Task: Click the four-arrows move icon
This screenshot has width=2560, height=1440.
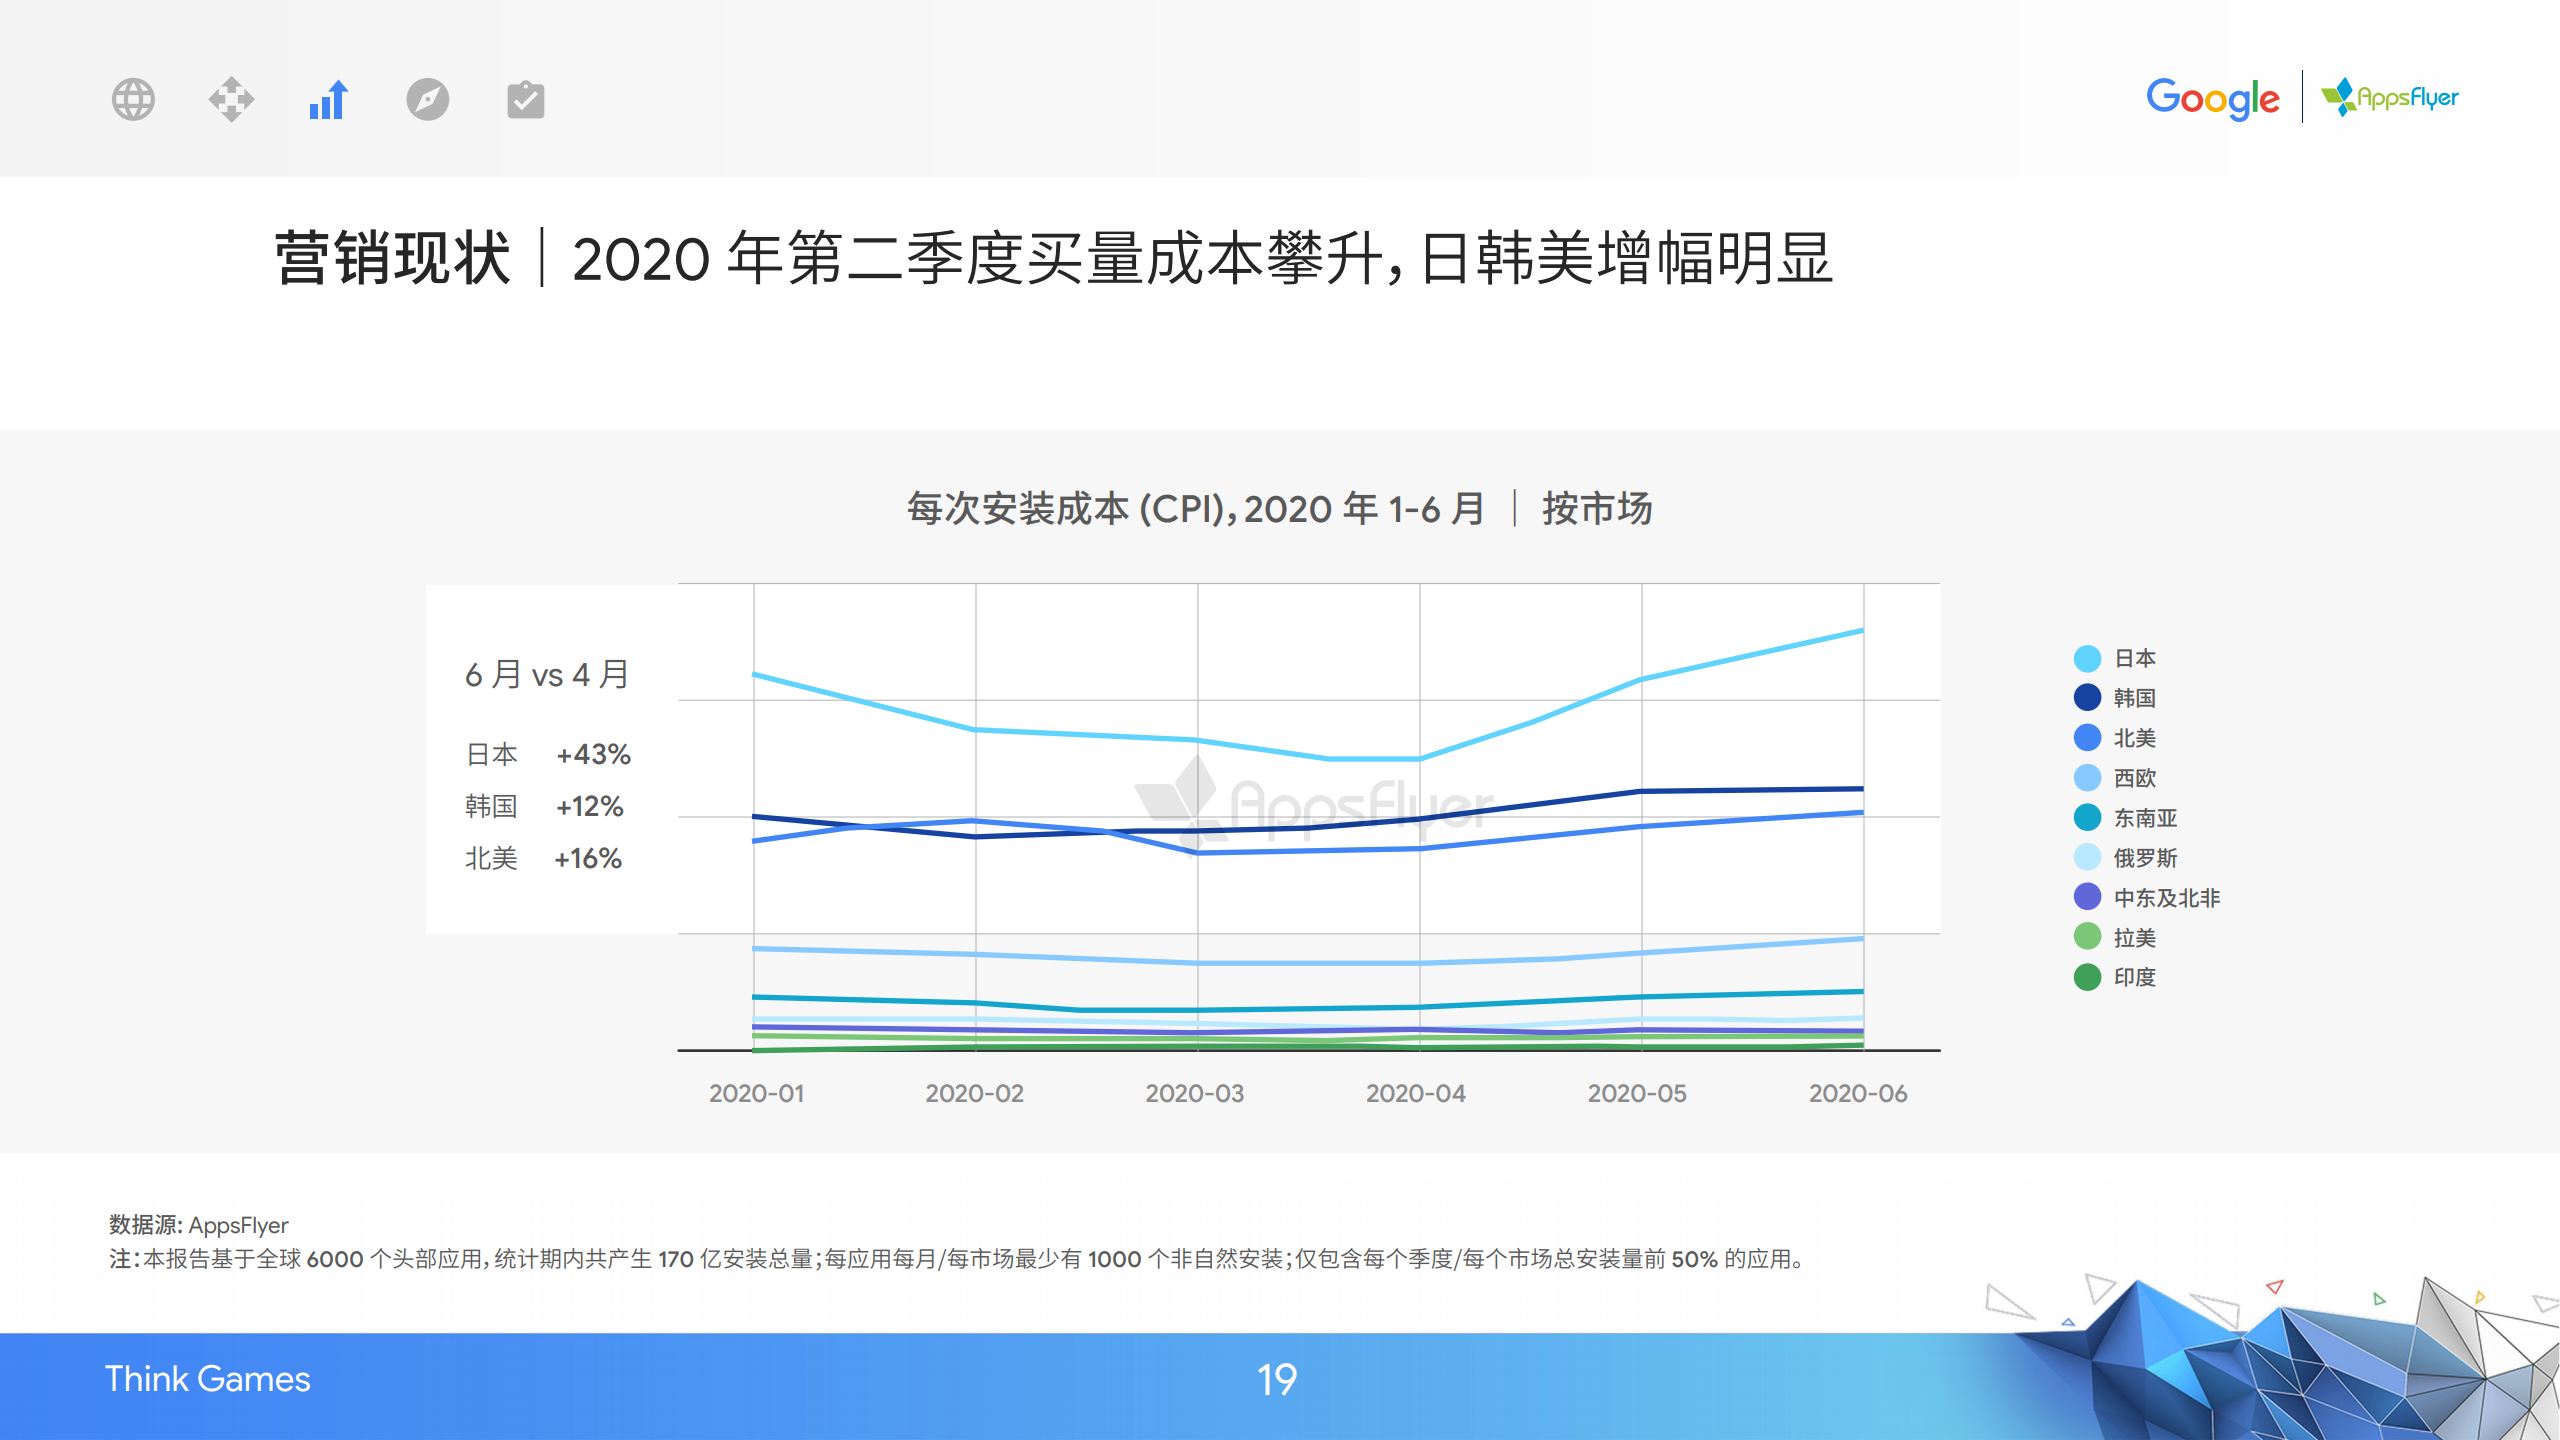Action: tap(231, 99)
